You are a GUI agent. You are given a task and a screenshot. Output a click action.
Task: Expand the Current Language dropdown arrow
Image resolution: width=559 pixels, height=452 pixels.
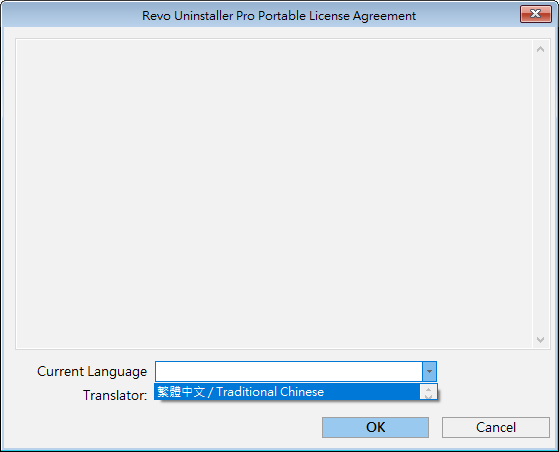(x=429, y=371)
